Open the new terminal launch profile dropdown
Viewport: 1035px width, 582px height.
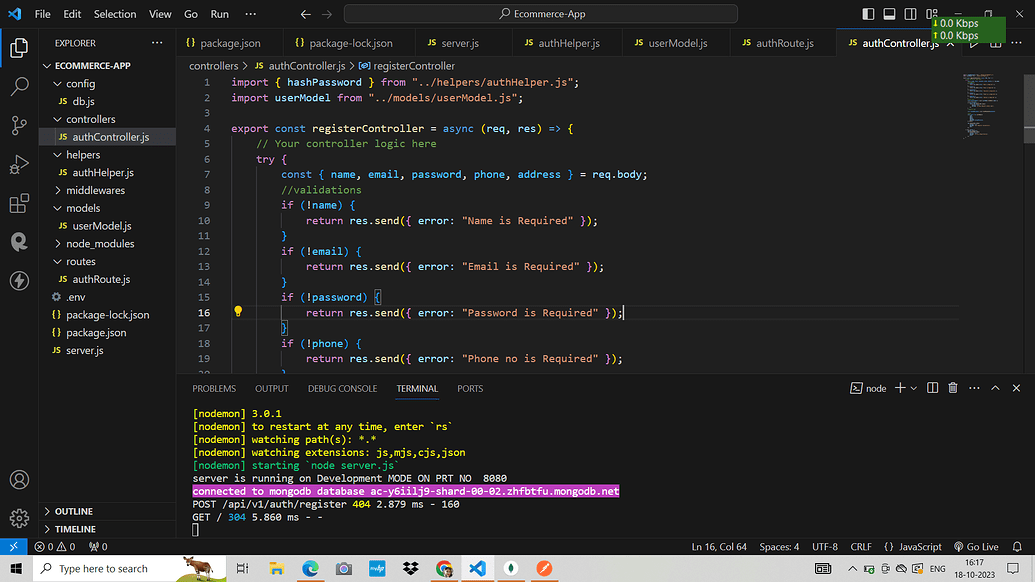click(x=914, y=388)
